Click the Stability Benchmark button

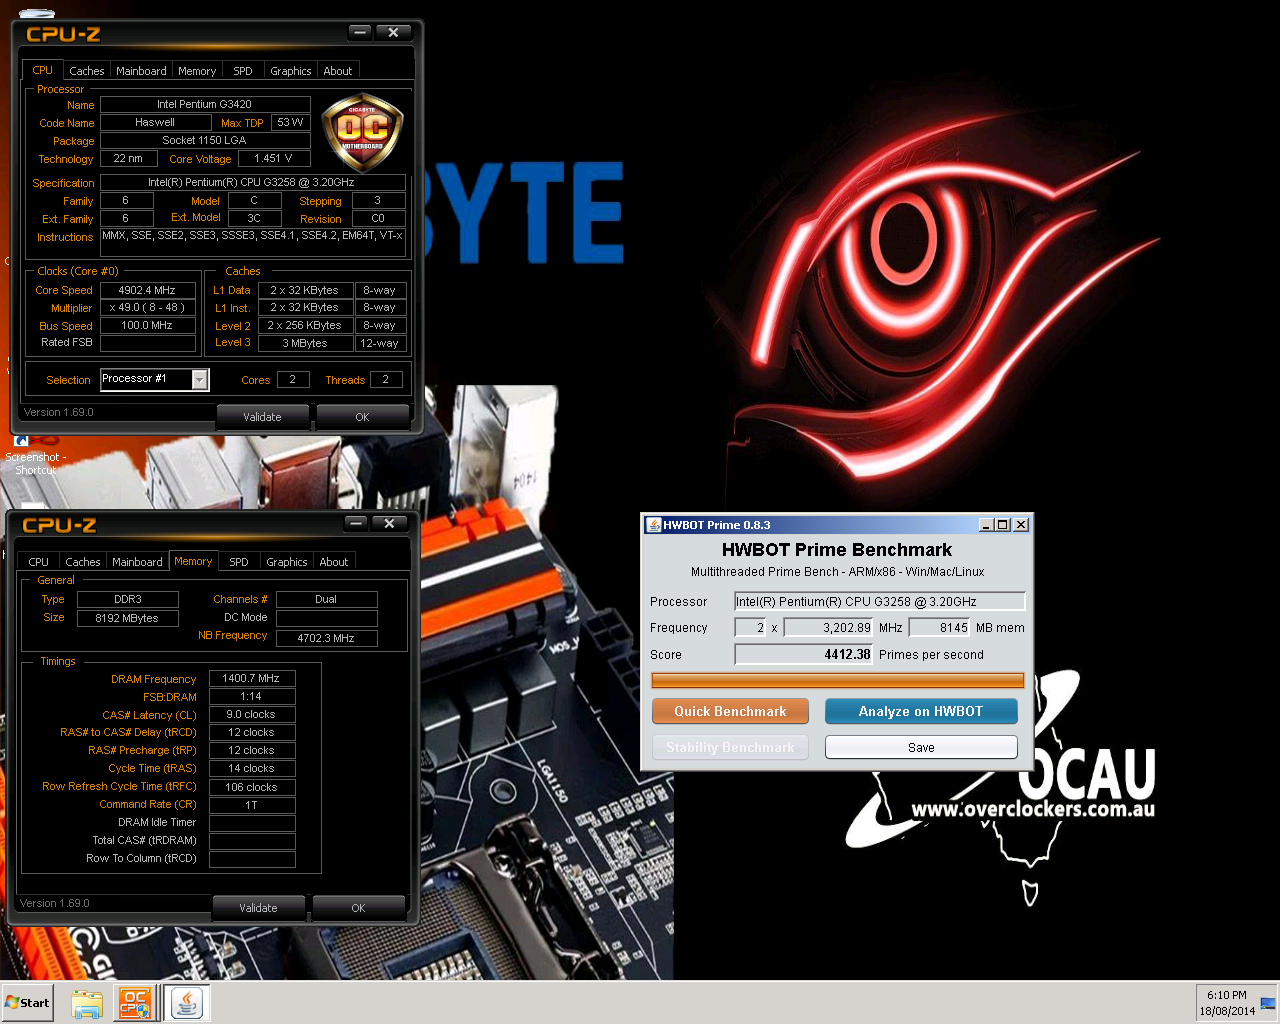730,747
